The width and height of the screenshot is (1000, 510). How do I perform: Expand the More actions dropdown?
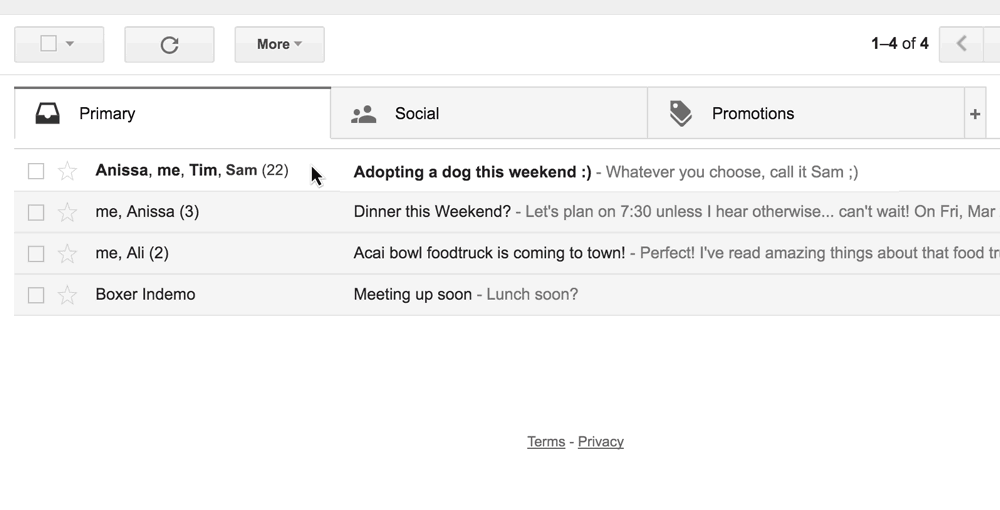tap(279, 45)
